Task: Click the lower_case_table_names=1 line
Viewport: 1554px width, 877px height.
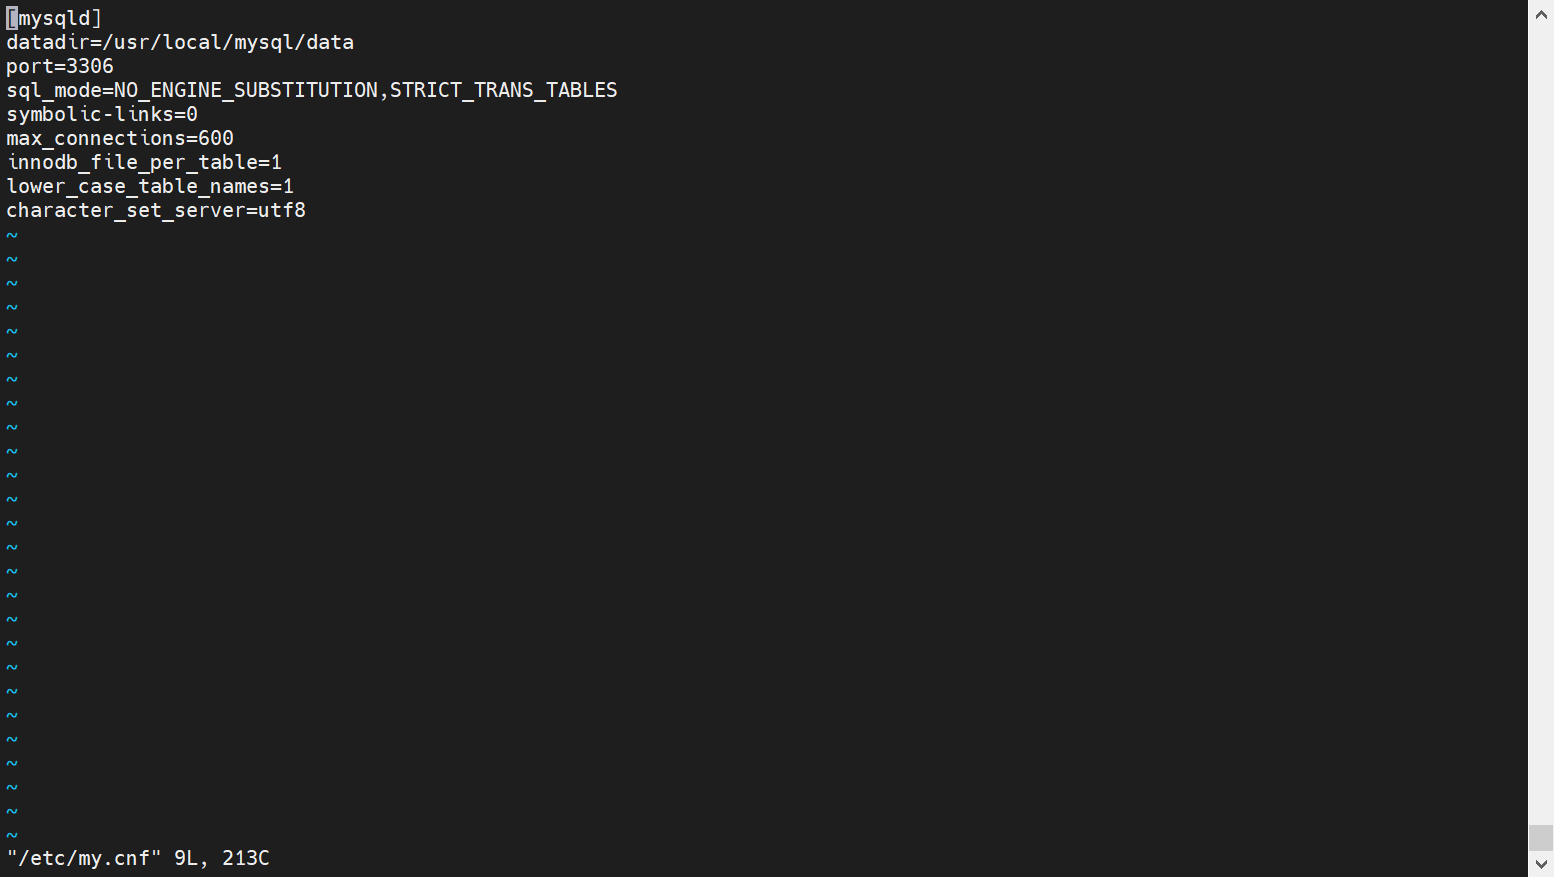Action: click(150, 186)
